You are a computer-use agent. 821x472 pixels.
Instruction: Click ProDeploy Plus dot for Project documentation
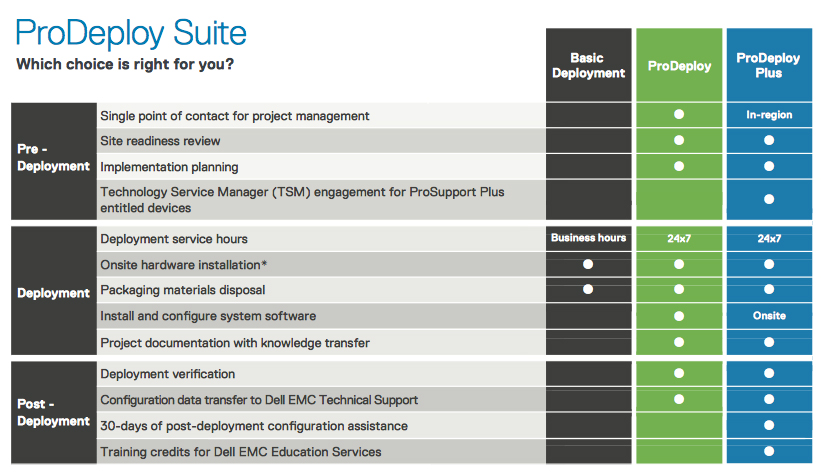tap(769, 342)
